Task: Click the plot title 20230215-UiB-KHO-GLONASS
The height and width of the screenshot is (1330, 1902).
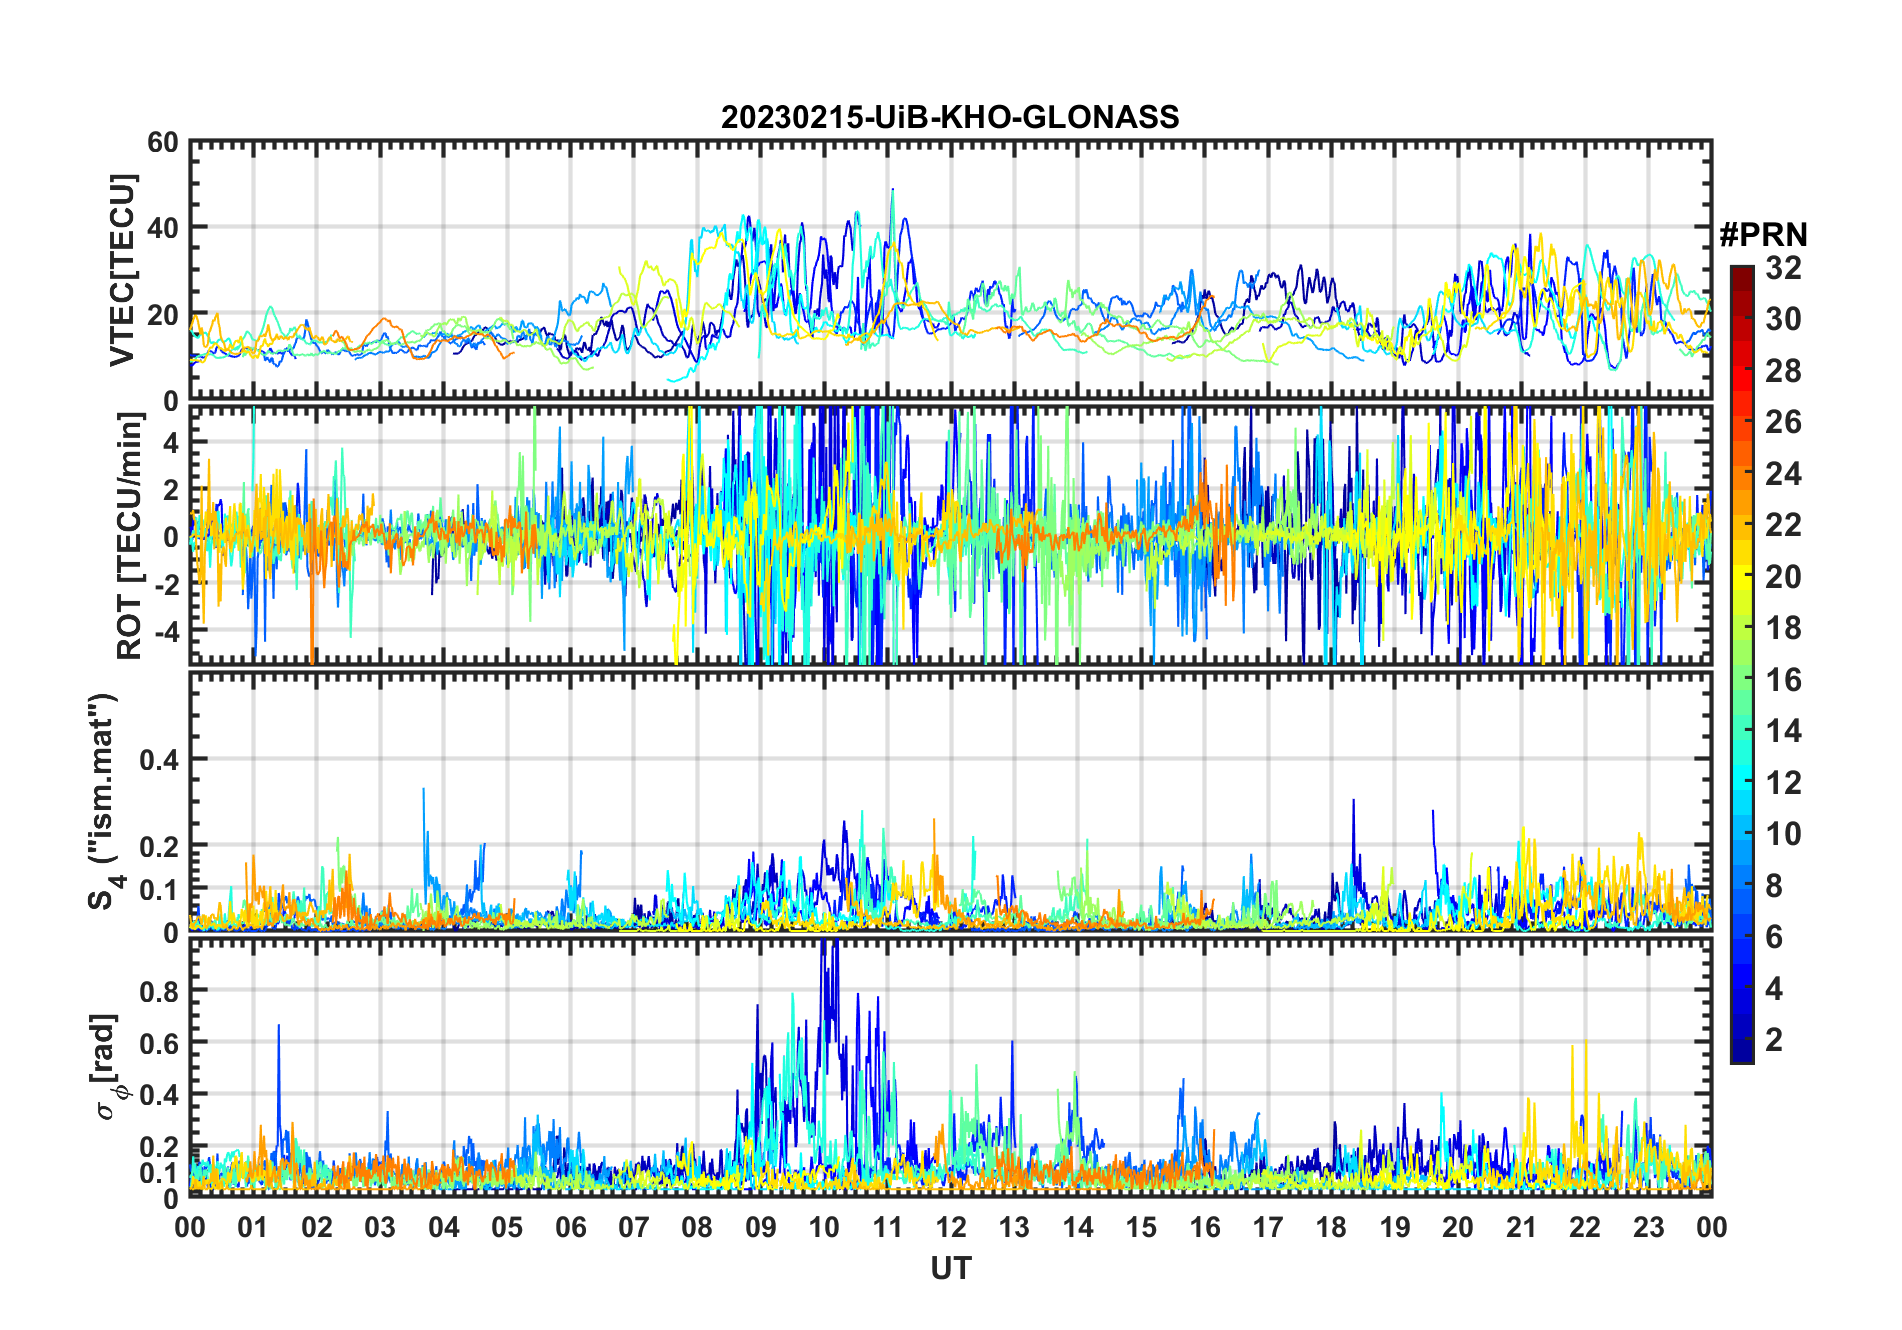Action: tap(950, 118)
